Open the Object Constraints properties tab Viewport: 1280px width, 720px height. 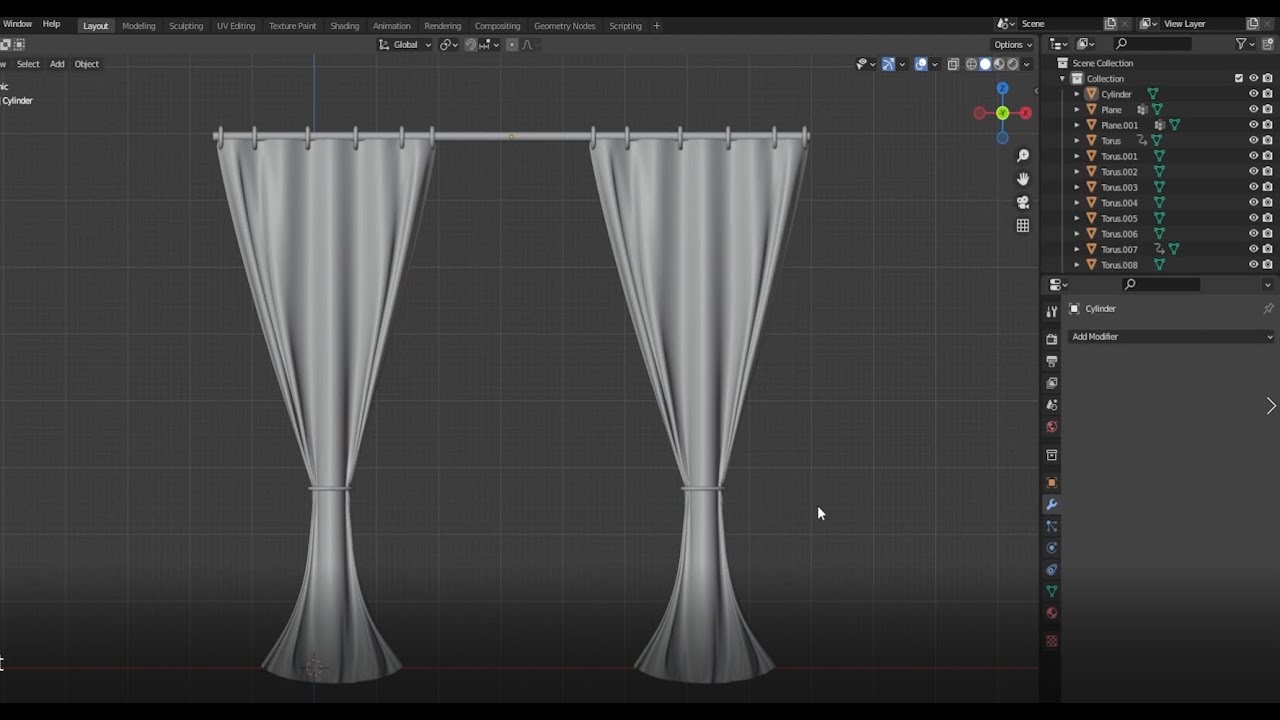click(x=1051, y=570)
